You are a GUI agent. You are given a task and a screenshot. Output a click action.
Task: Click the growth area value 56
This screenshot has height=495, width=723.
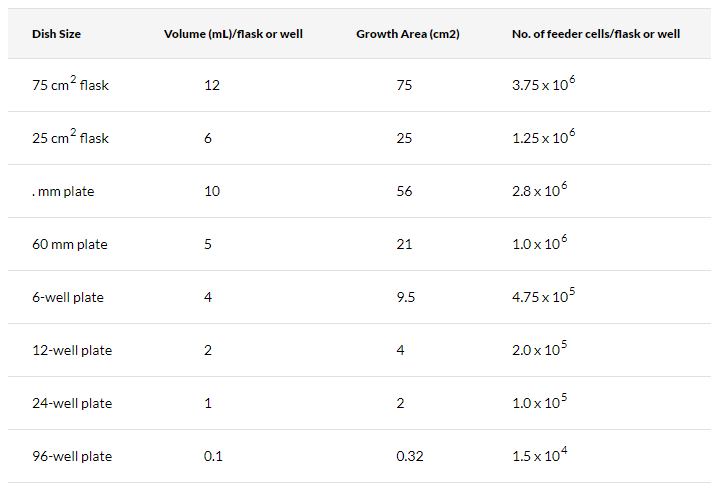click(404, 191)
